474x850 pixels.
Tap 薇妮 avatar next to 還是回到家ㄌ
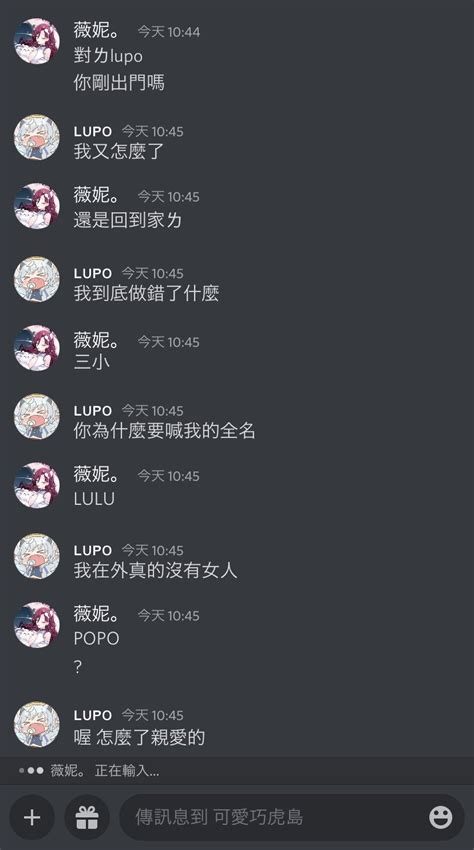pos(36,206)
